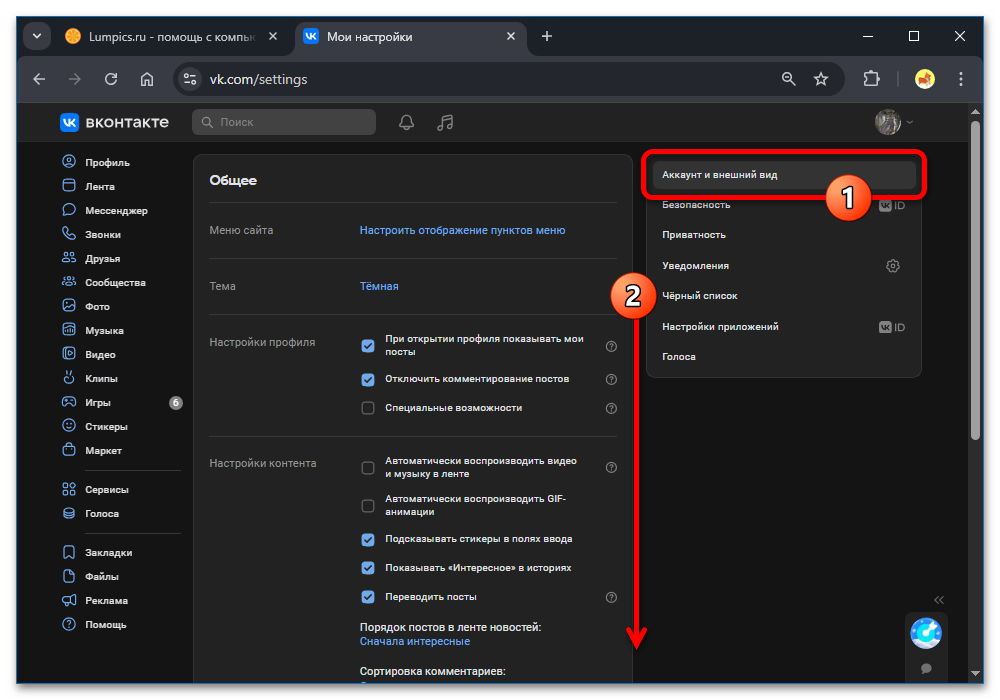Switch to the Lumpics.ru browser tab
The image size is (1000, 700).
pyautogui.click(x=171, y=36)
